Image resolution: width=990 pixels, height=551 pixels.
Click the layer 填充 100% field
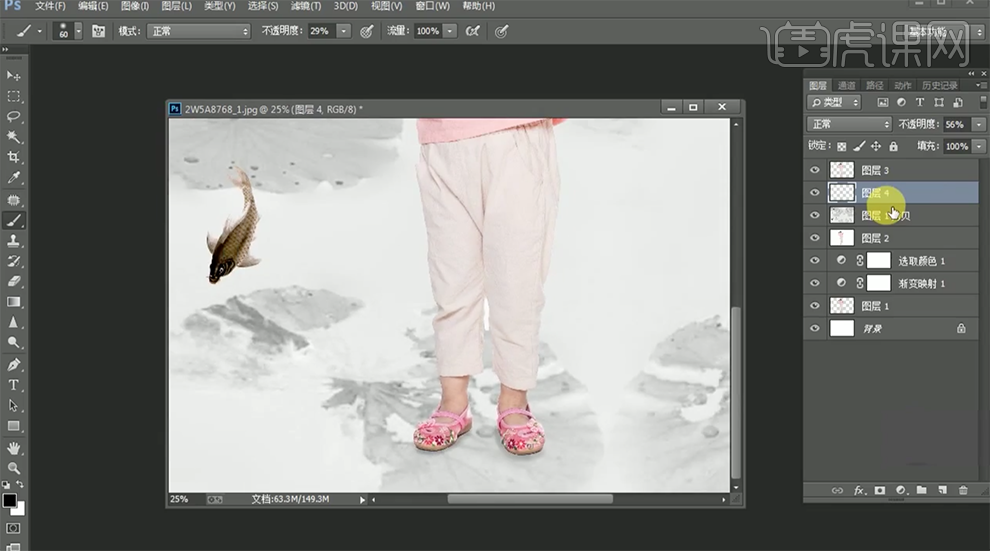click(957, 146)
